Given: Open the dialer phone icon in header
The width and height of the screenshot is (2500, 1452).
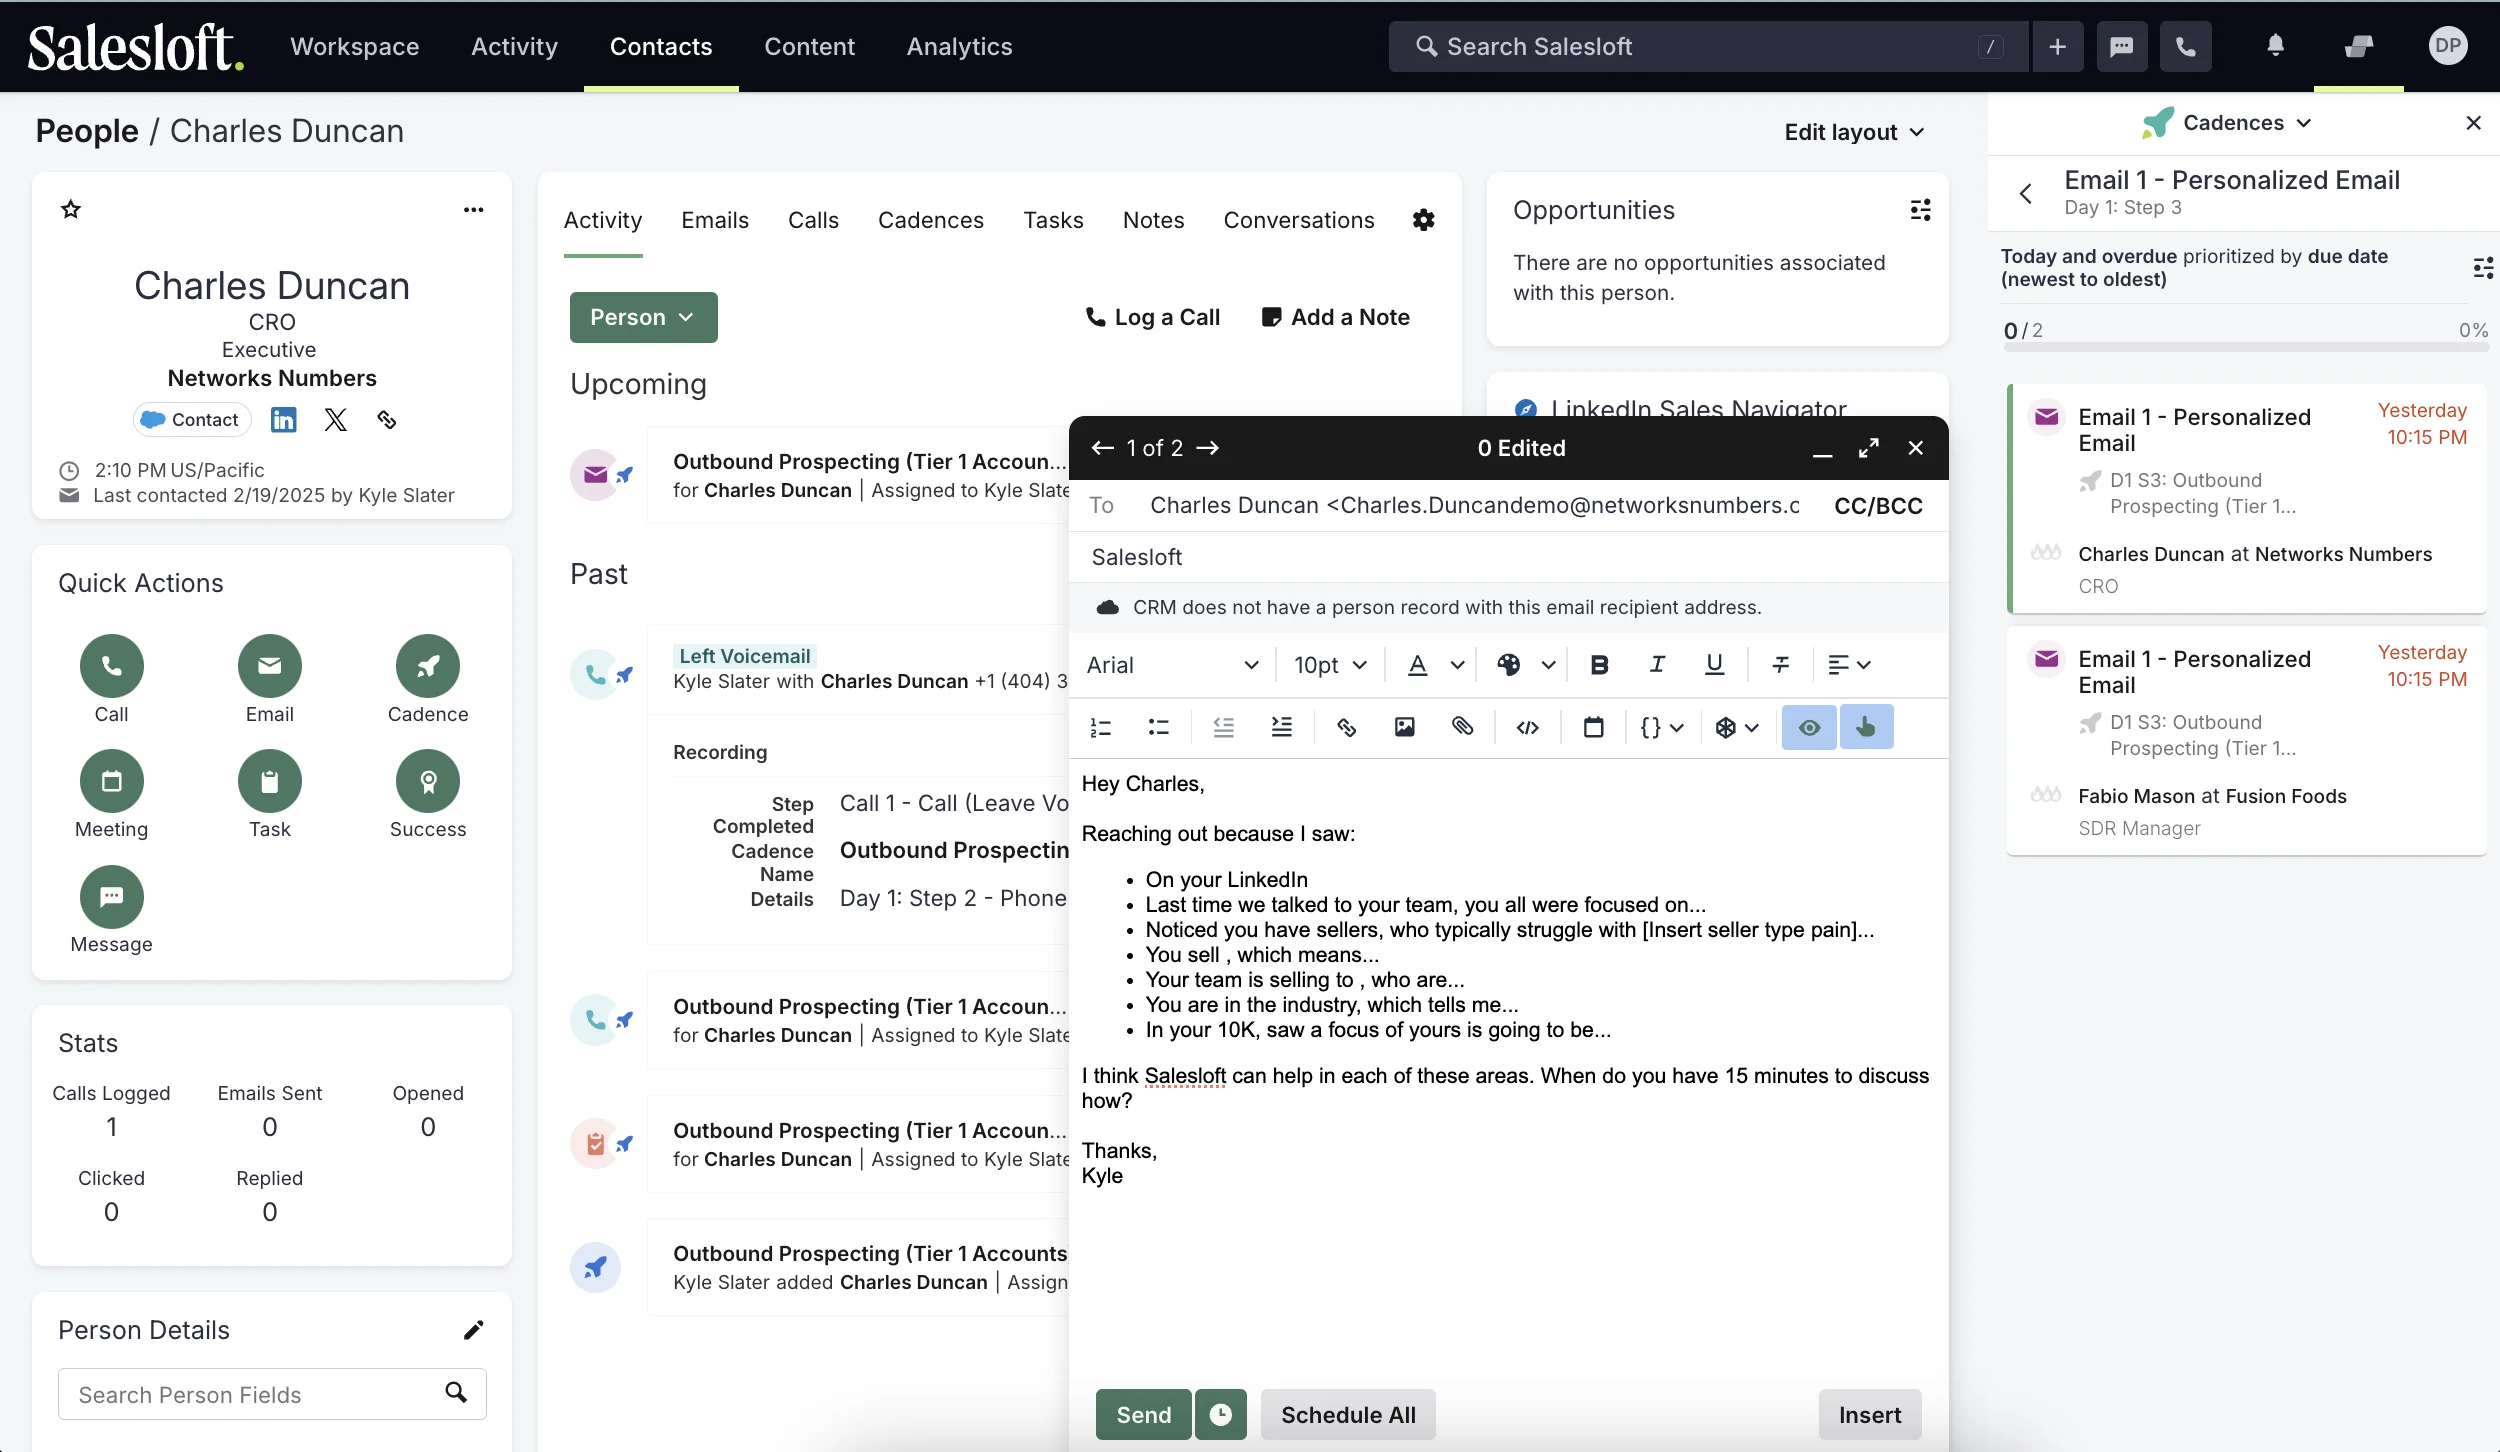Looking at the screenshot, I should pos(2186,46).
